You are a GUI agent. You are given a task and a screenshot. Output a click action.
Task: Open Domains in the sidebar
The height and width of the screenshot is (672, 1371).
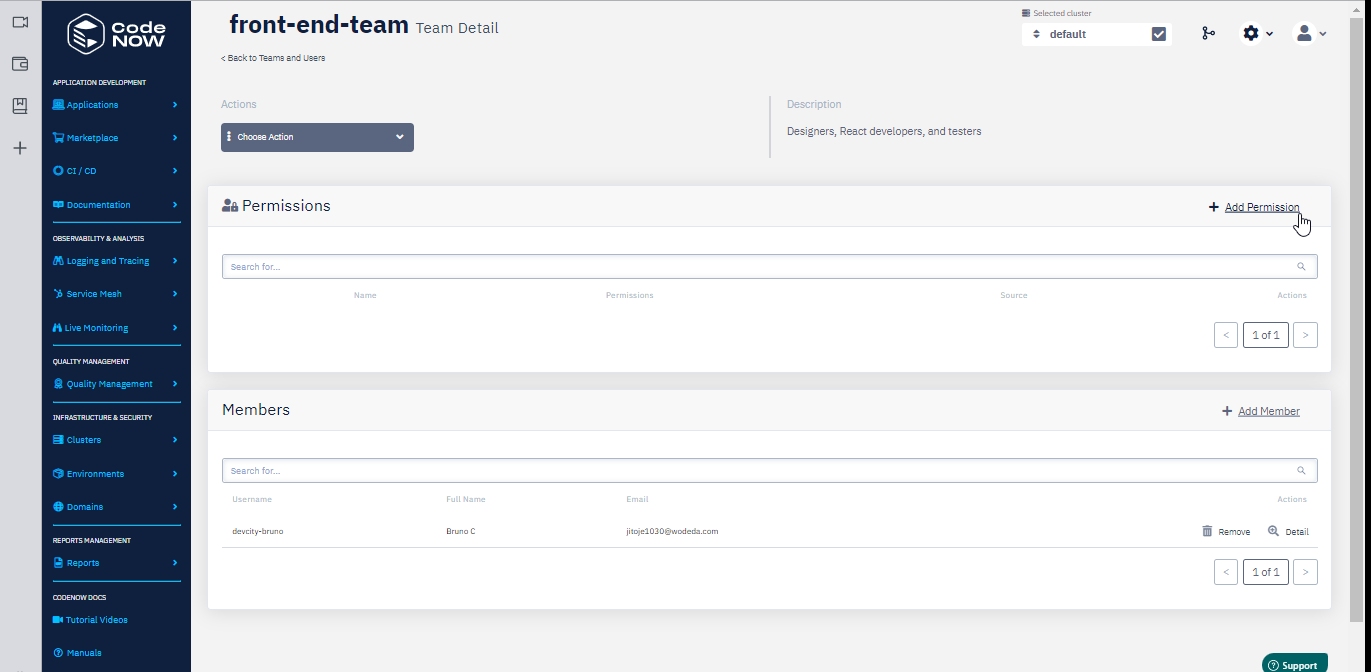coord(85,507)
